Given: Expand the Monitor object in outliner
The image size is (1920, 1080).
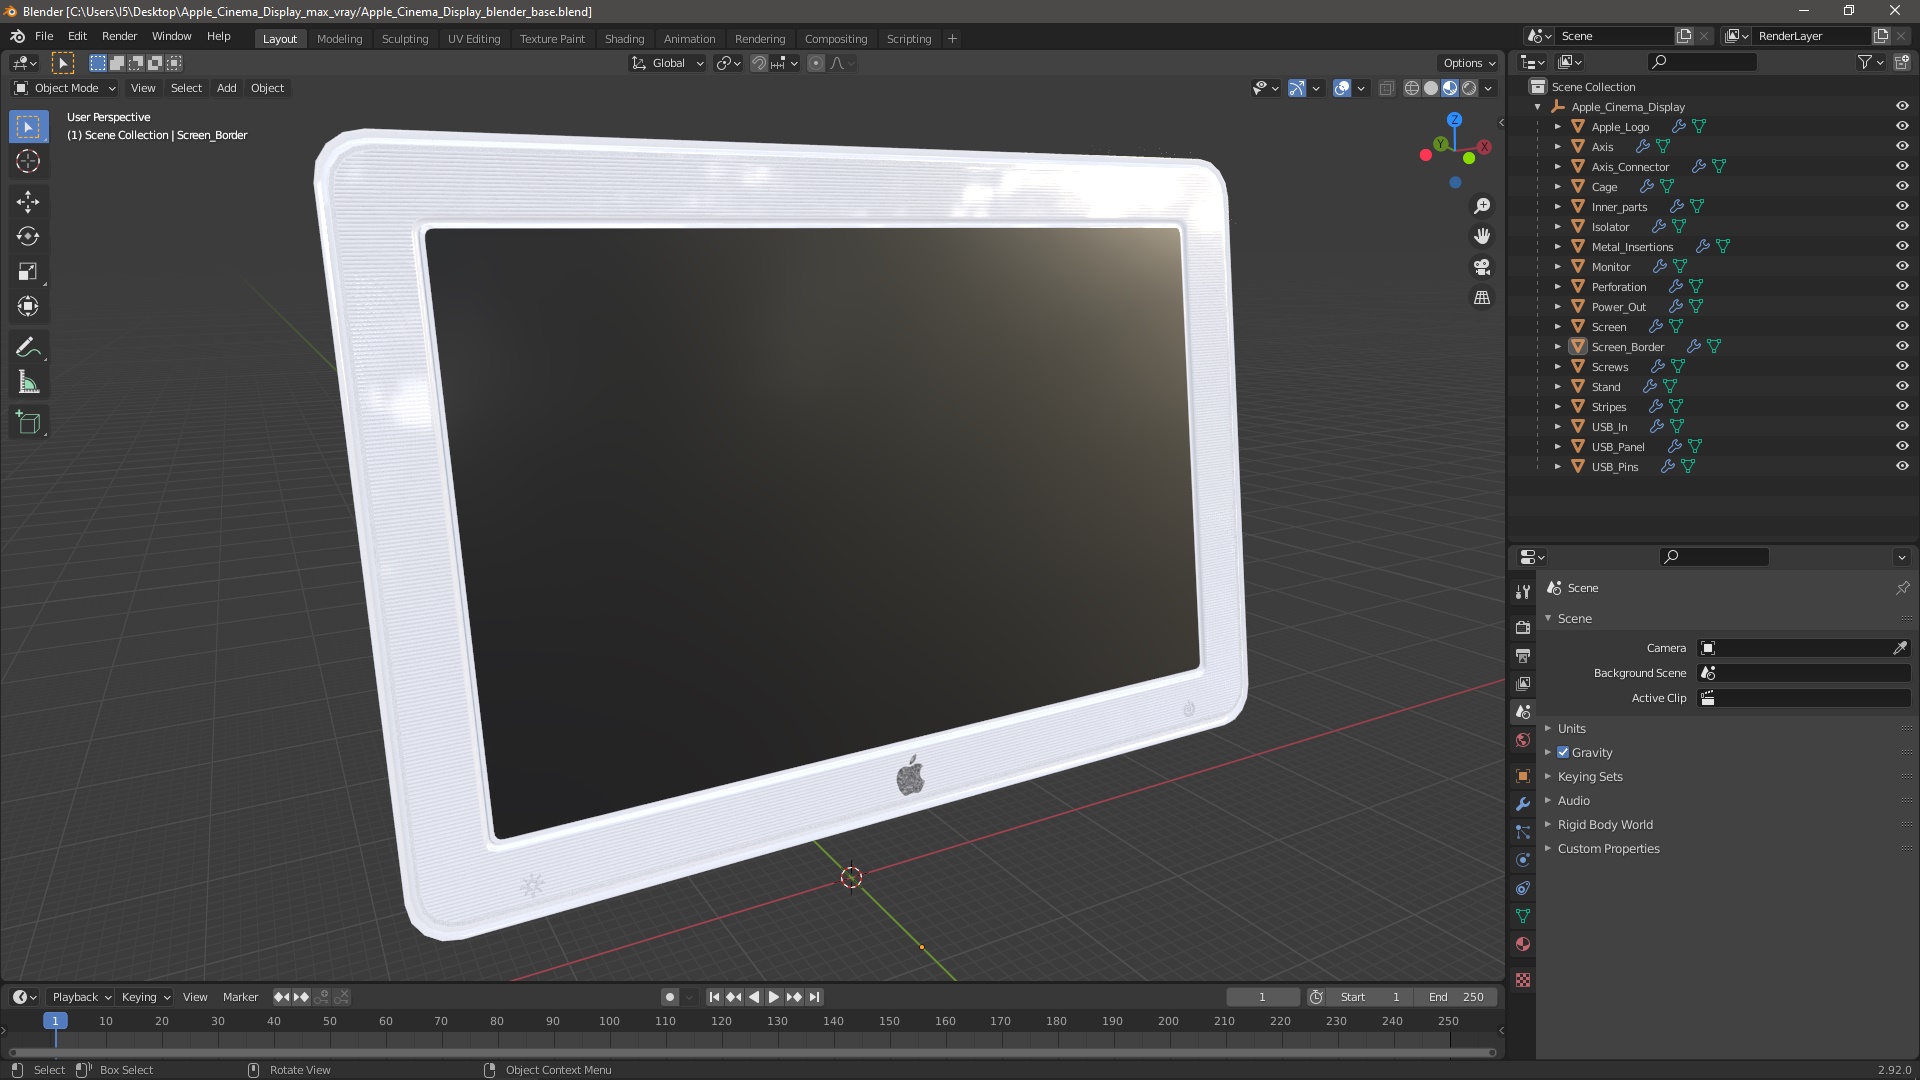Looking at the screenshot, I should click(x=1557, y=267).
